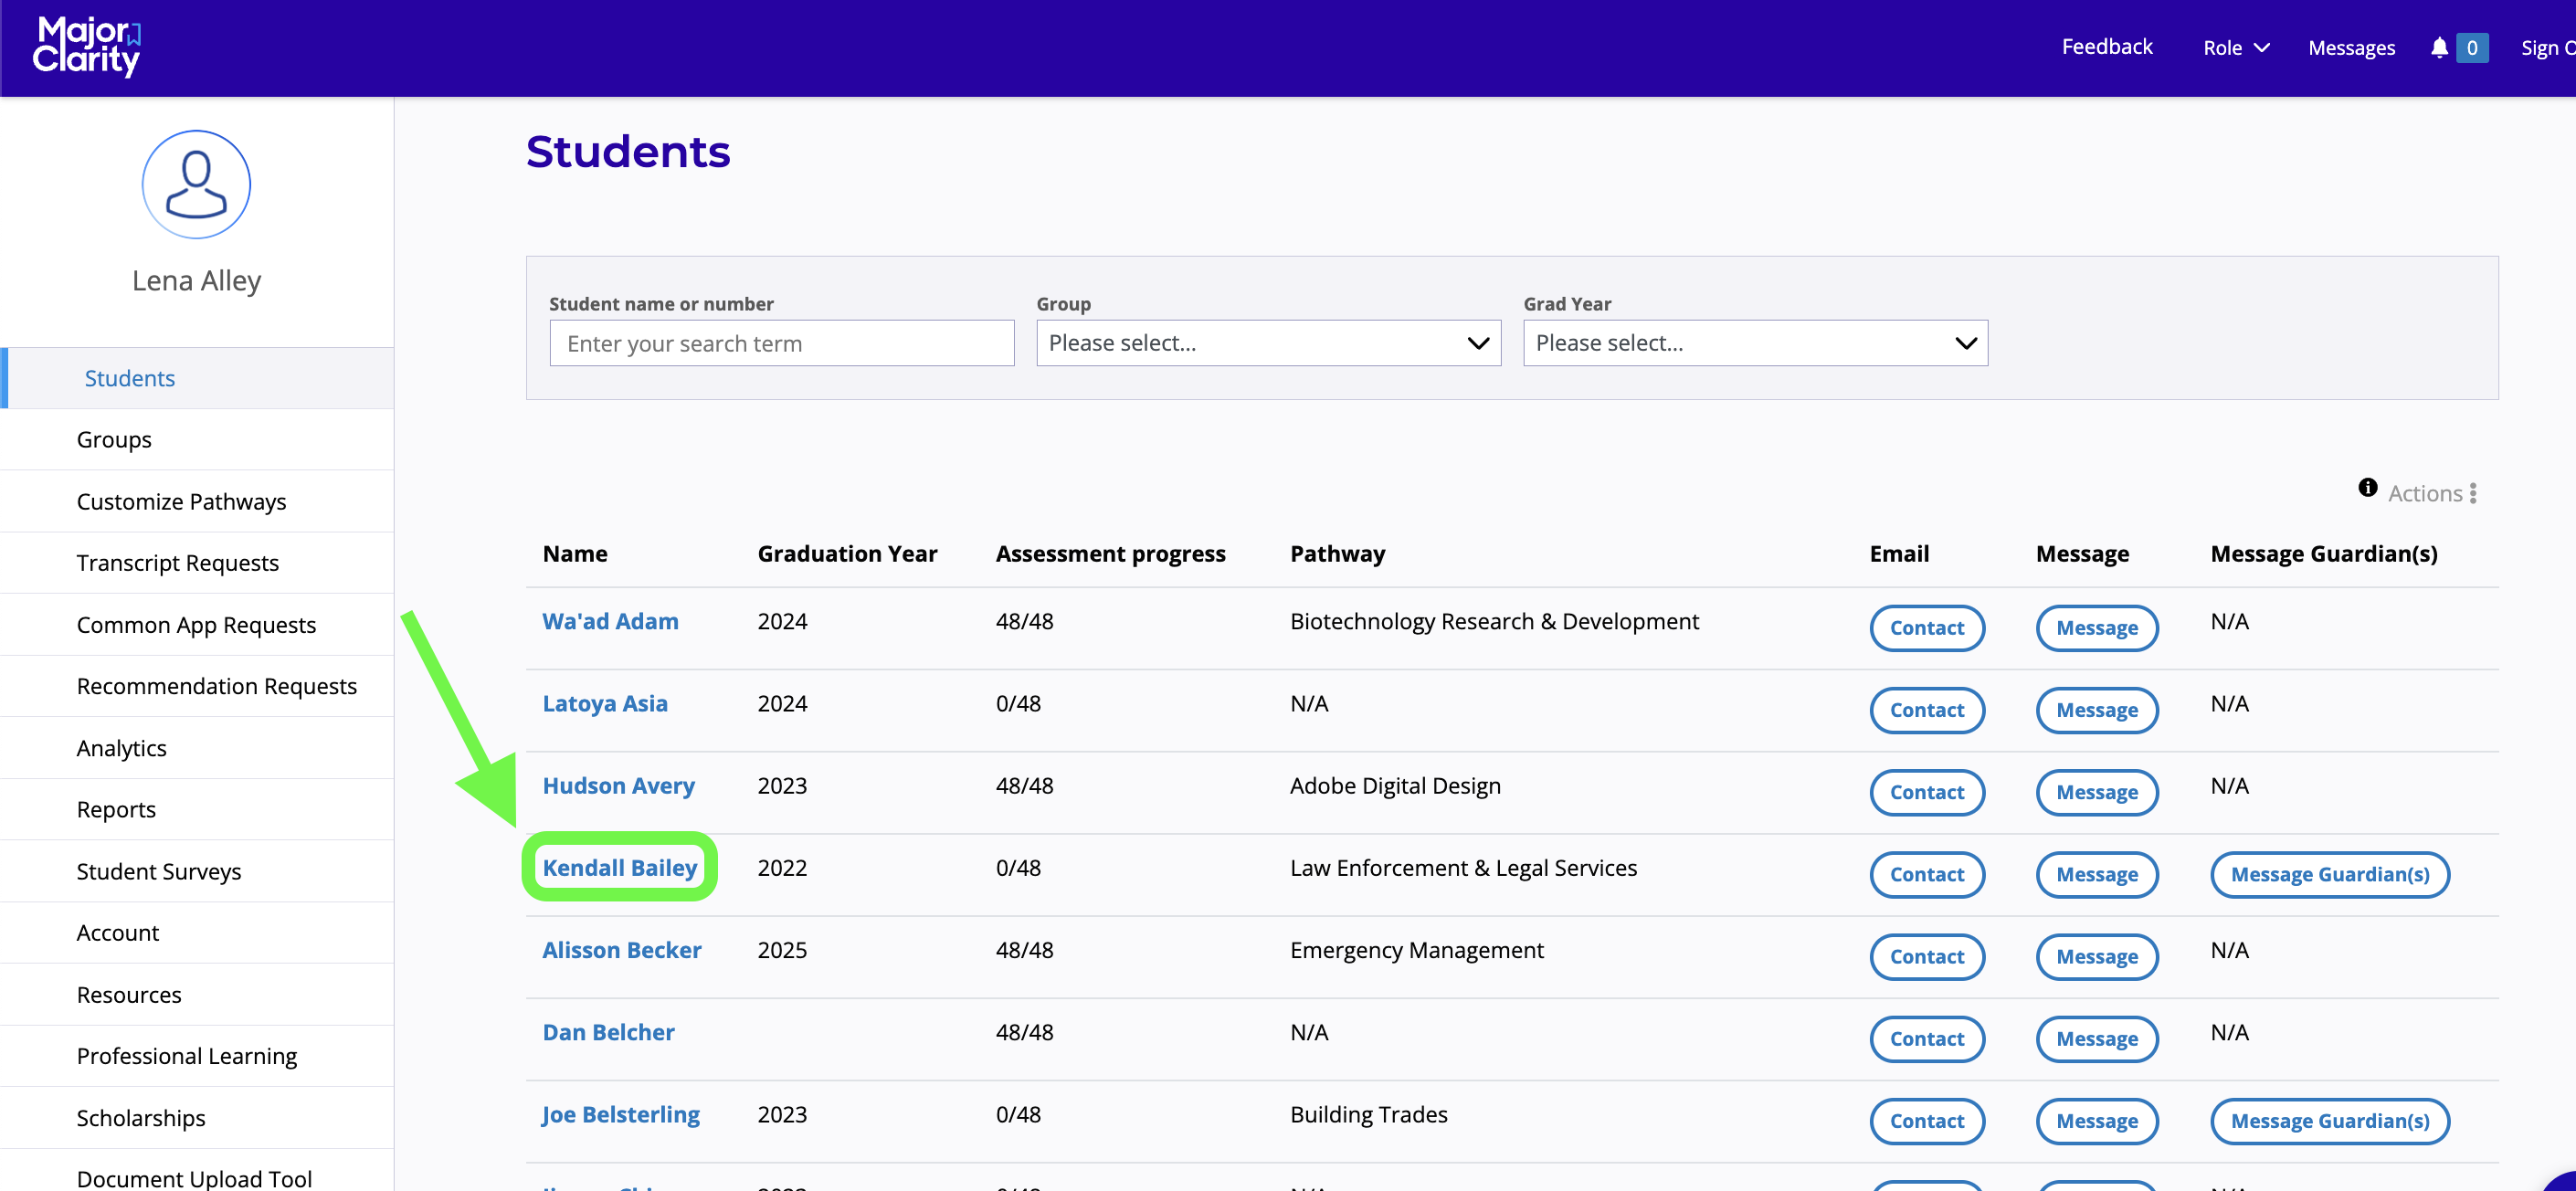Viewport: 2576px width, 1191px height.
Task: Open Professional Learning in the sidebar
Action: click(197, 1056)
